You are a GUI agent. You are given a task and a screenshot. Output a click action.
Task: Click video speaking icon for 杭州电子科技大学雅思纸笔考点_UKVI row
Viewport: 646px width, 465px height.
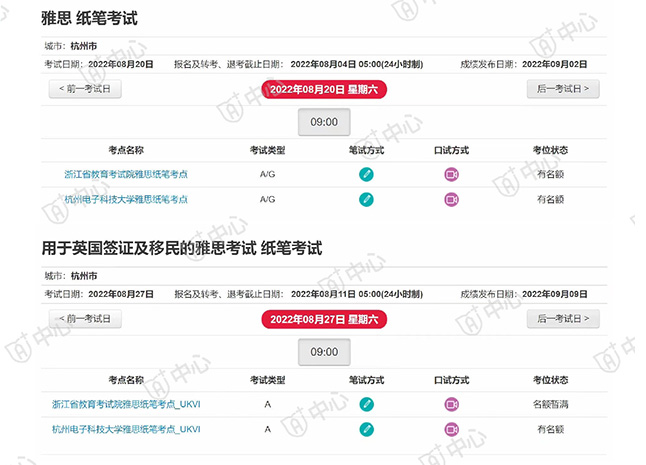[x=452, y=429]
